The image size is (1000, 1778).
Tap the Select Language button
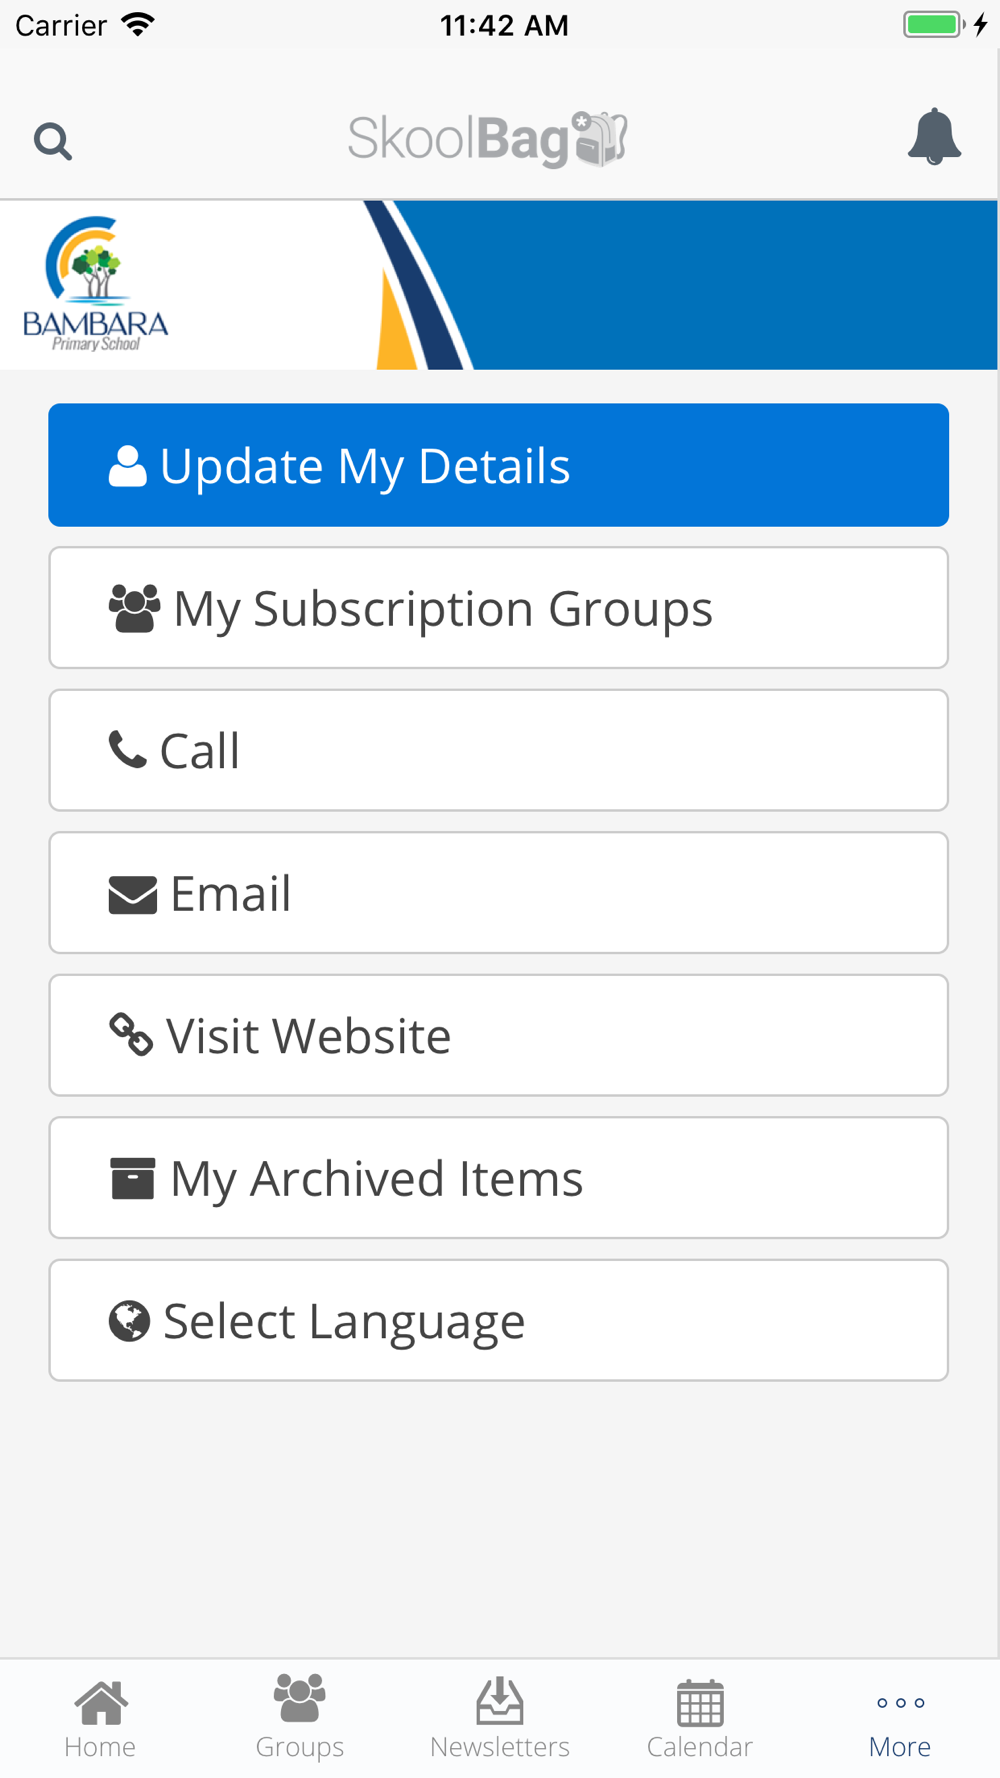498,1320
